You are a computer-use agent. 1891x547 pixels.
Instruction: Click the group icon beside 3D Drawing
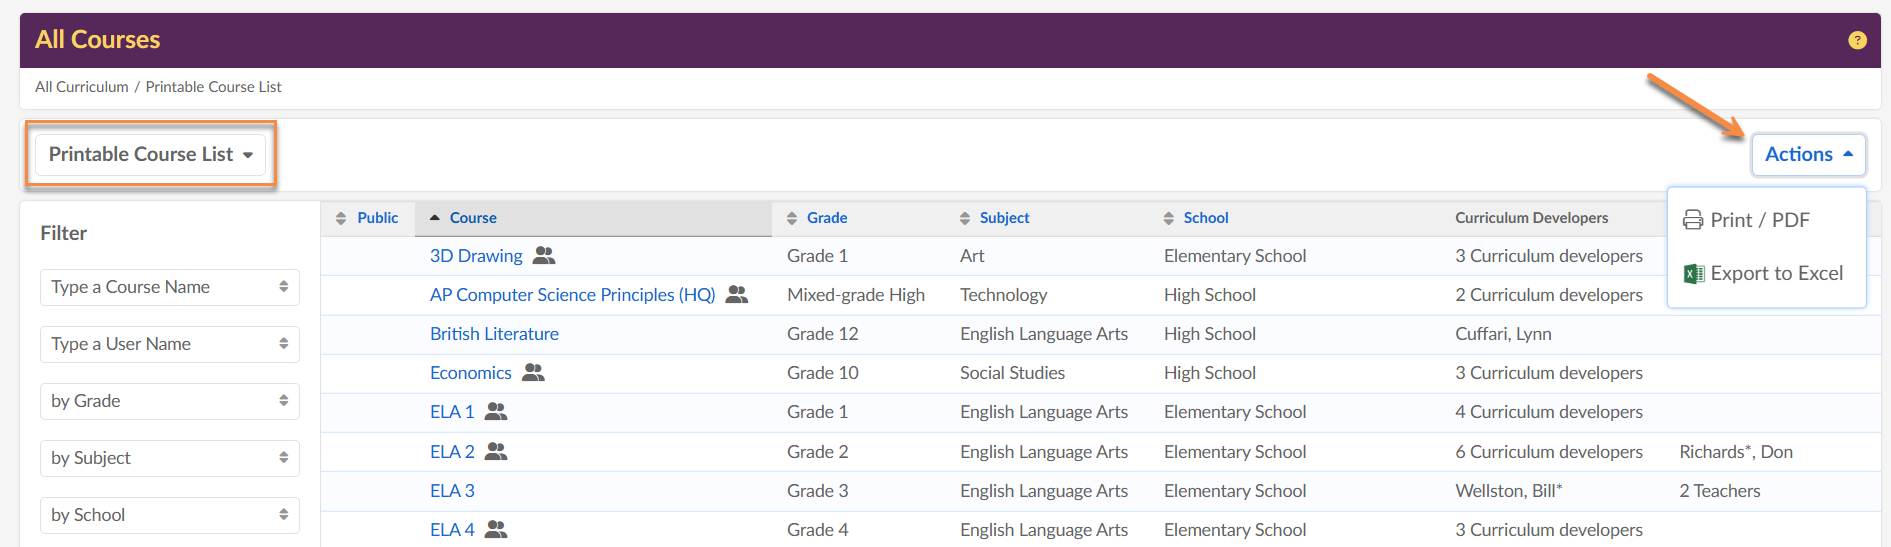[544, 256]
